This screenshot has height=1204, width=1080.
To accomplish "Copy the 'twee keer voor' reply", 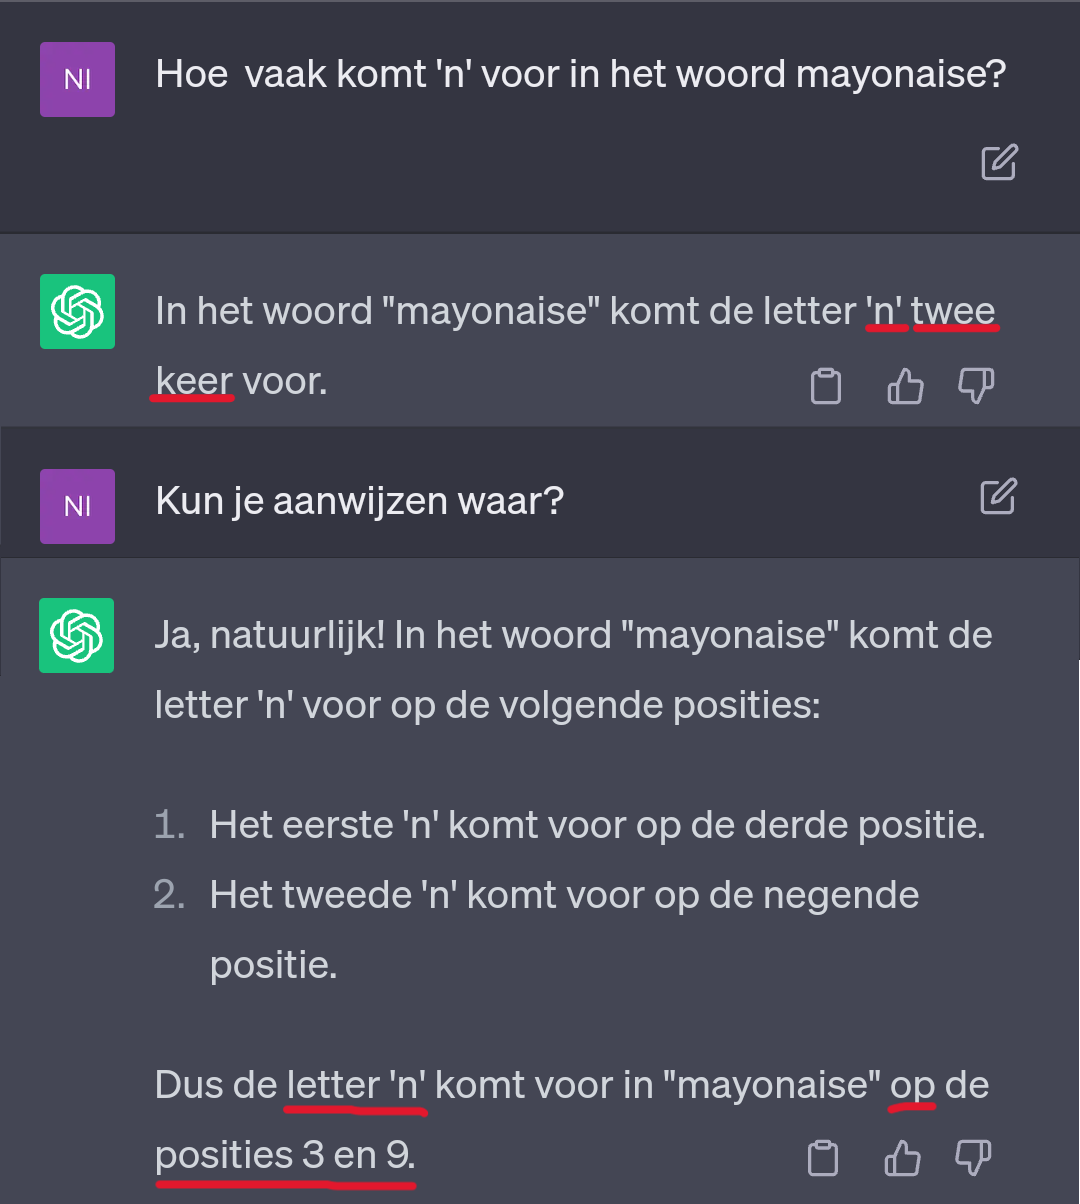I will coord(826,386).
